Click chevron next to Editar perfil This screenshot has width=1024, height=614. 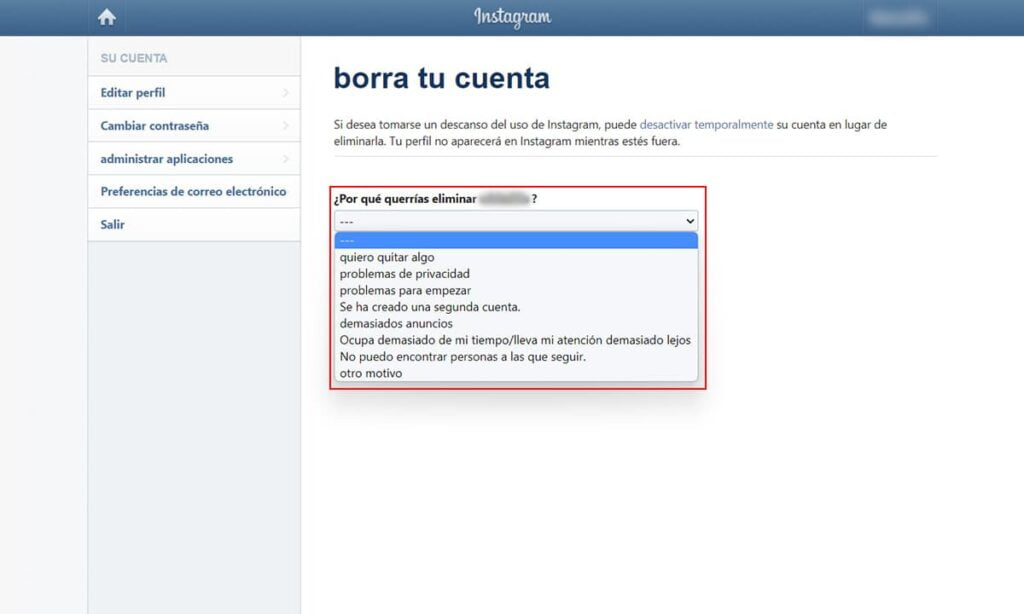click(285, 93)
